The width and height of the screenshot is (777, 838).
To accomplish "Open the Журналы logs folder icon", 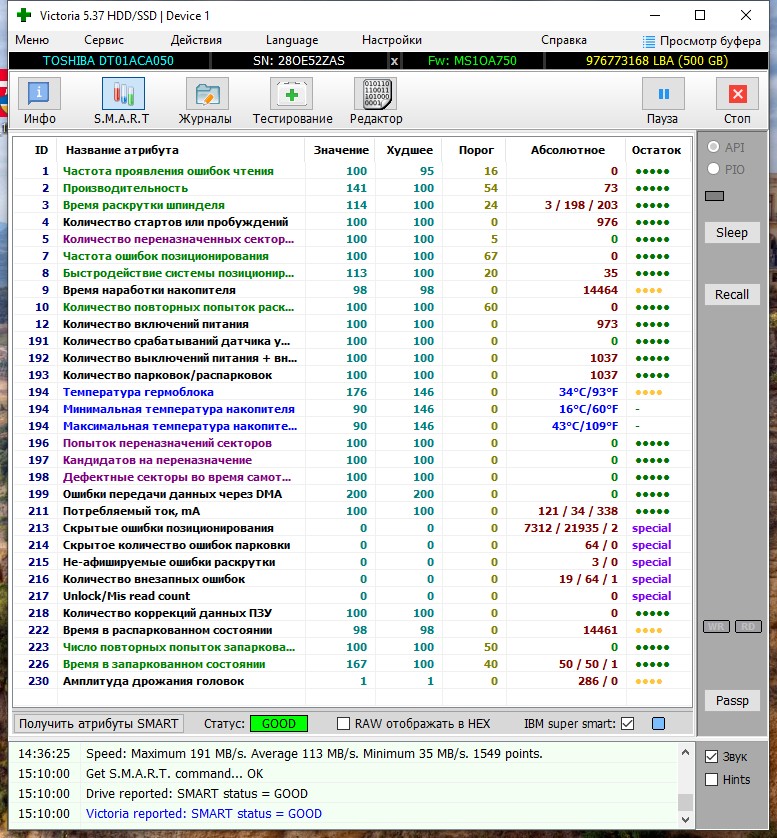I will pyautogui.click(x=207, y=94).
